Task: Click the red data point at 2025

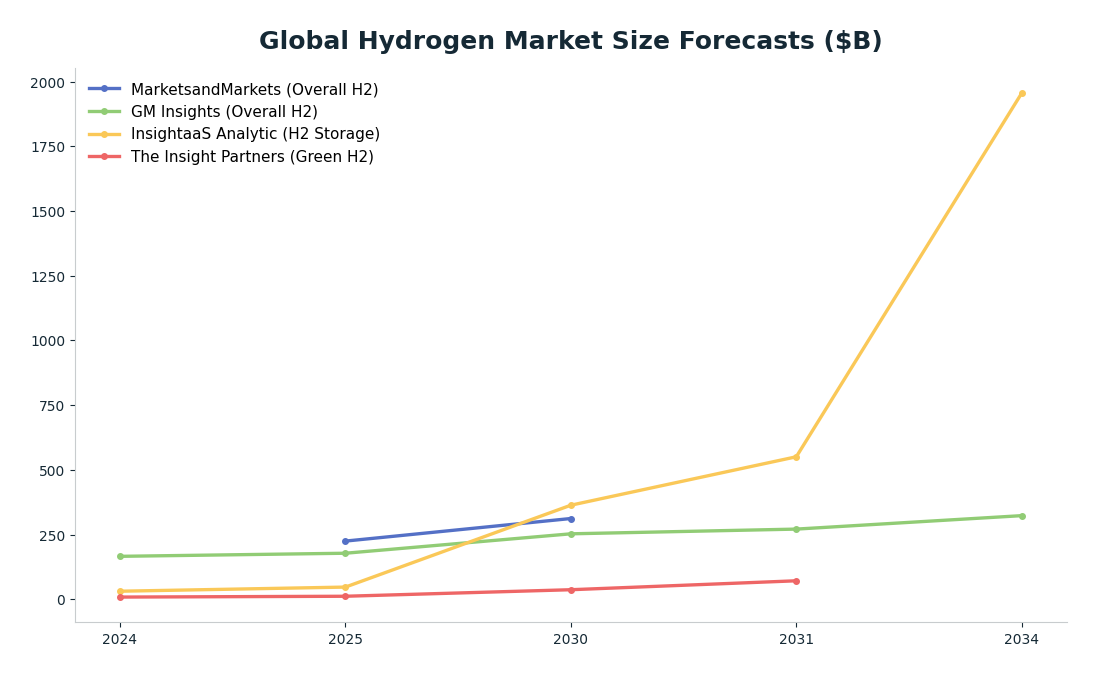Action: (345, 596)
